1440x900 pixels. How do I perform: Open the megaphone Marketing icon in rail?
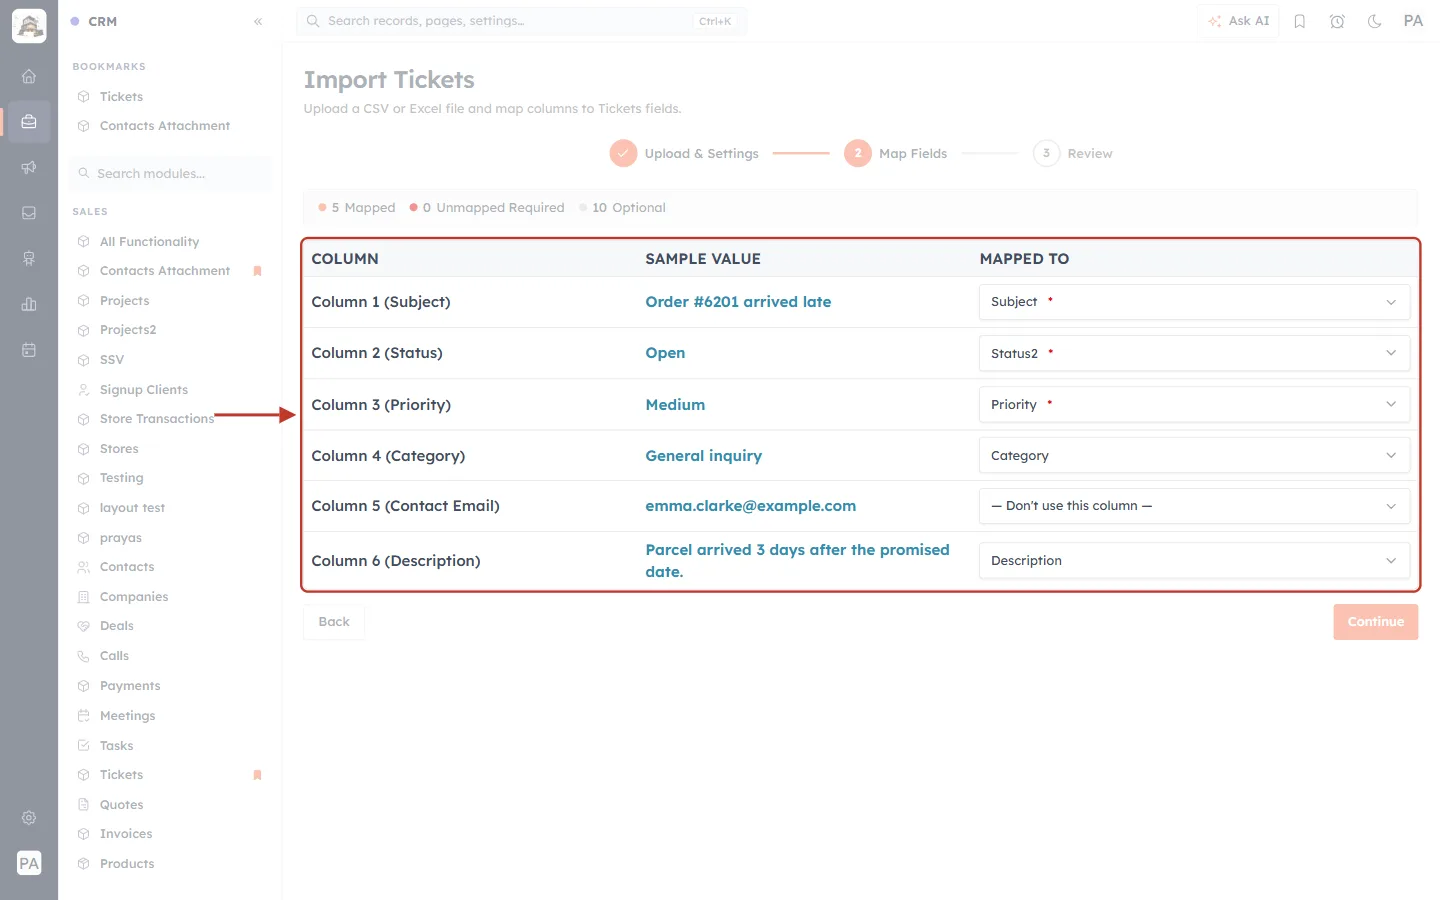tap(29, 167)
